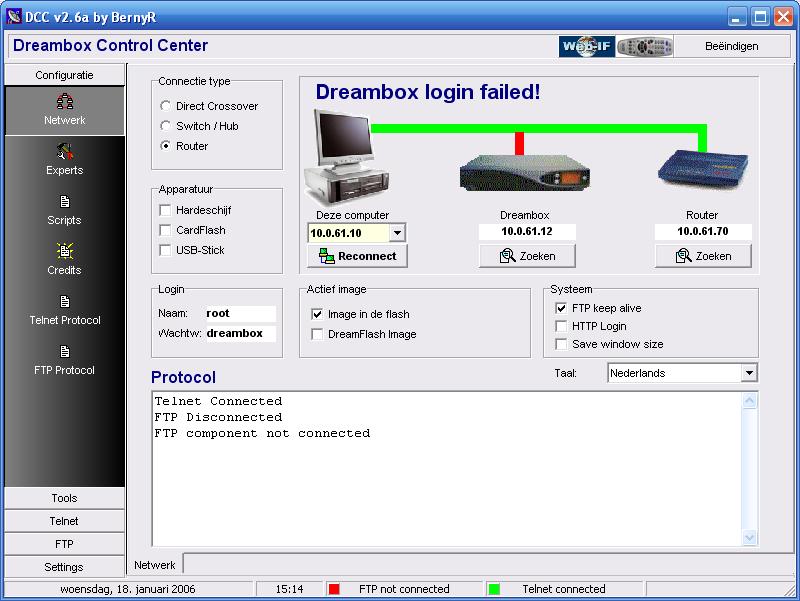Image resolution: width=800 pixels, height=601 pixels.
Task: Click the red FTP status indicator
Action: click(x=334, y=589)
